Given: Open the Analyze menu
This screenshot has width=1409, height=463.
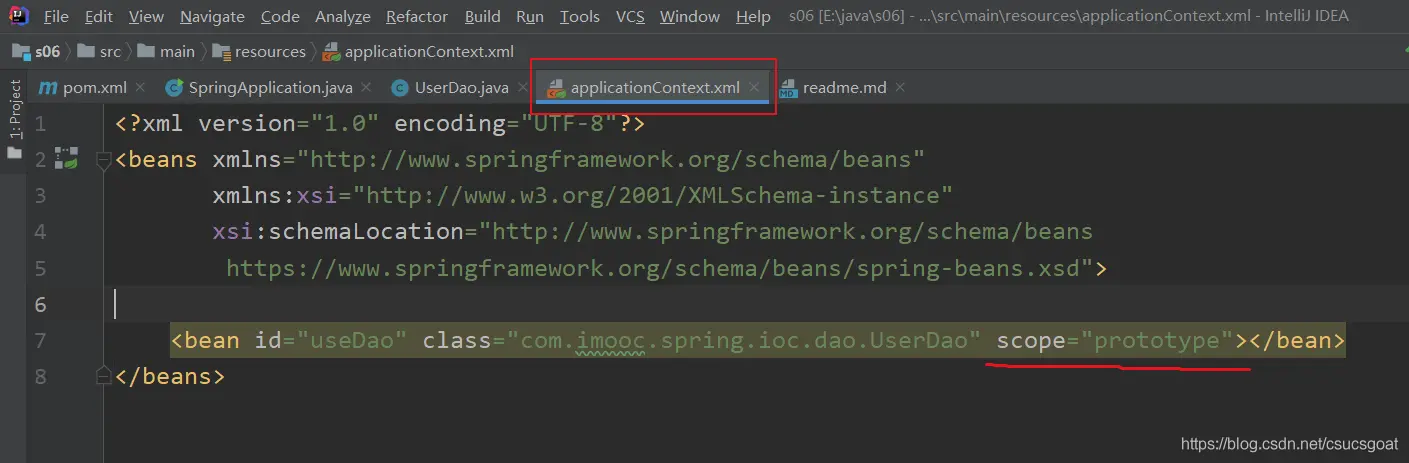Looking at the screenshot, I should (343, 17).
